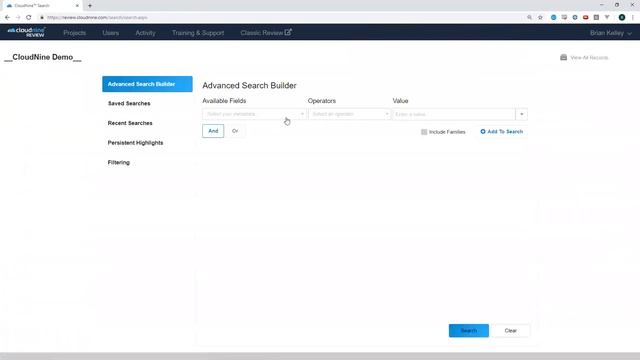Viewport: 640px width, 360px height.
Task: Click the CloudNine Demo project title
Action: [x=43, y=57]
